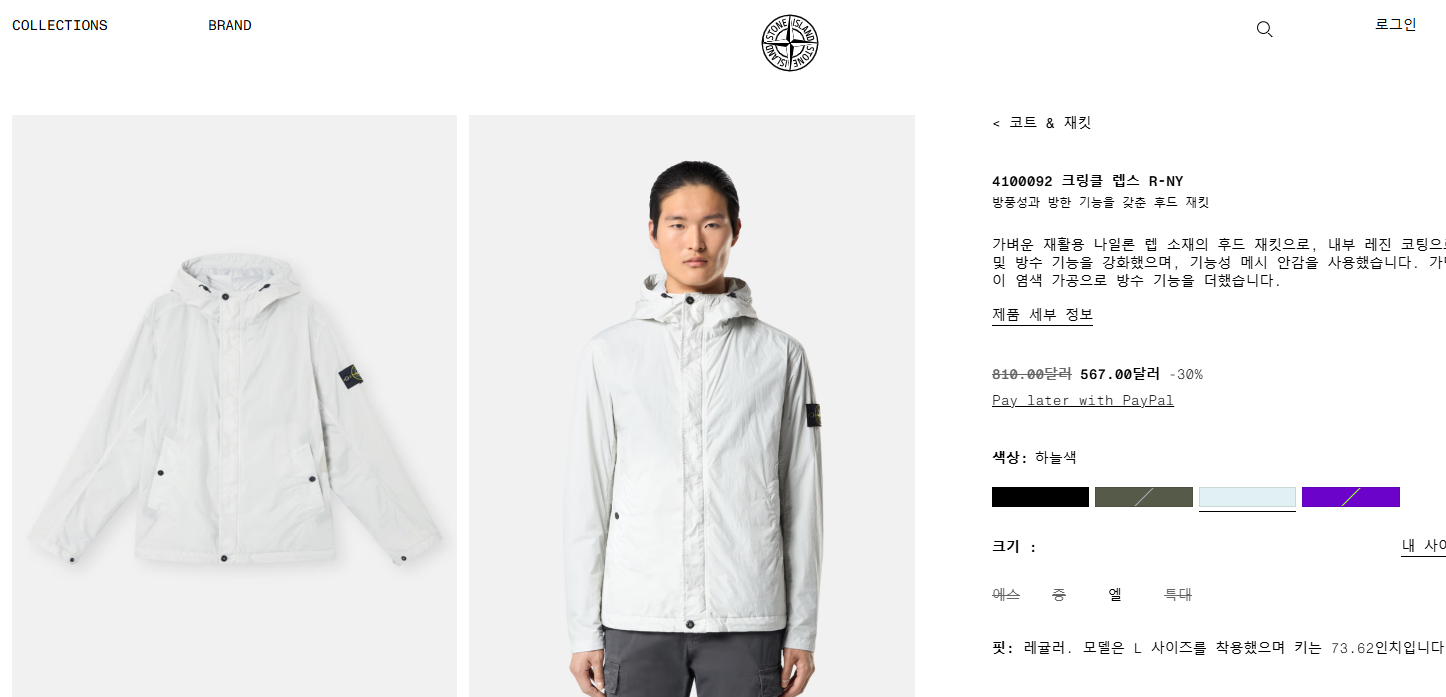Open 제품 세부 정보 product details

coord(1042,315)
